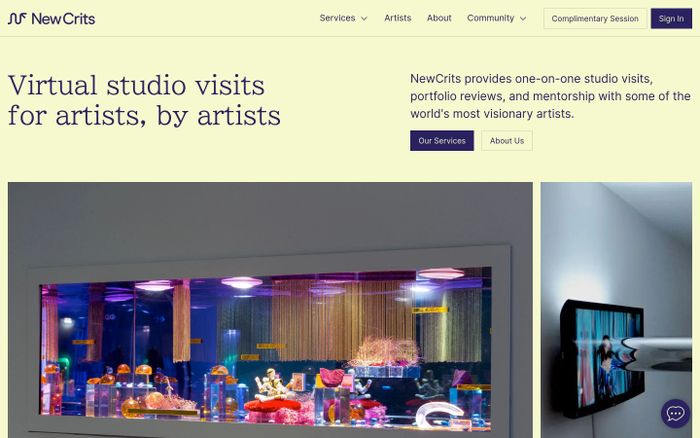Select the Our Services button
Screen dimensions: 700x438
pyautogui.click(x=442, y=141)
